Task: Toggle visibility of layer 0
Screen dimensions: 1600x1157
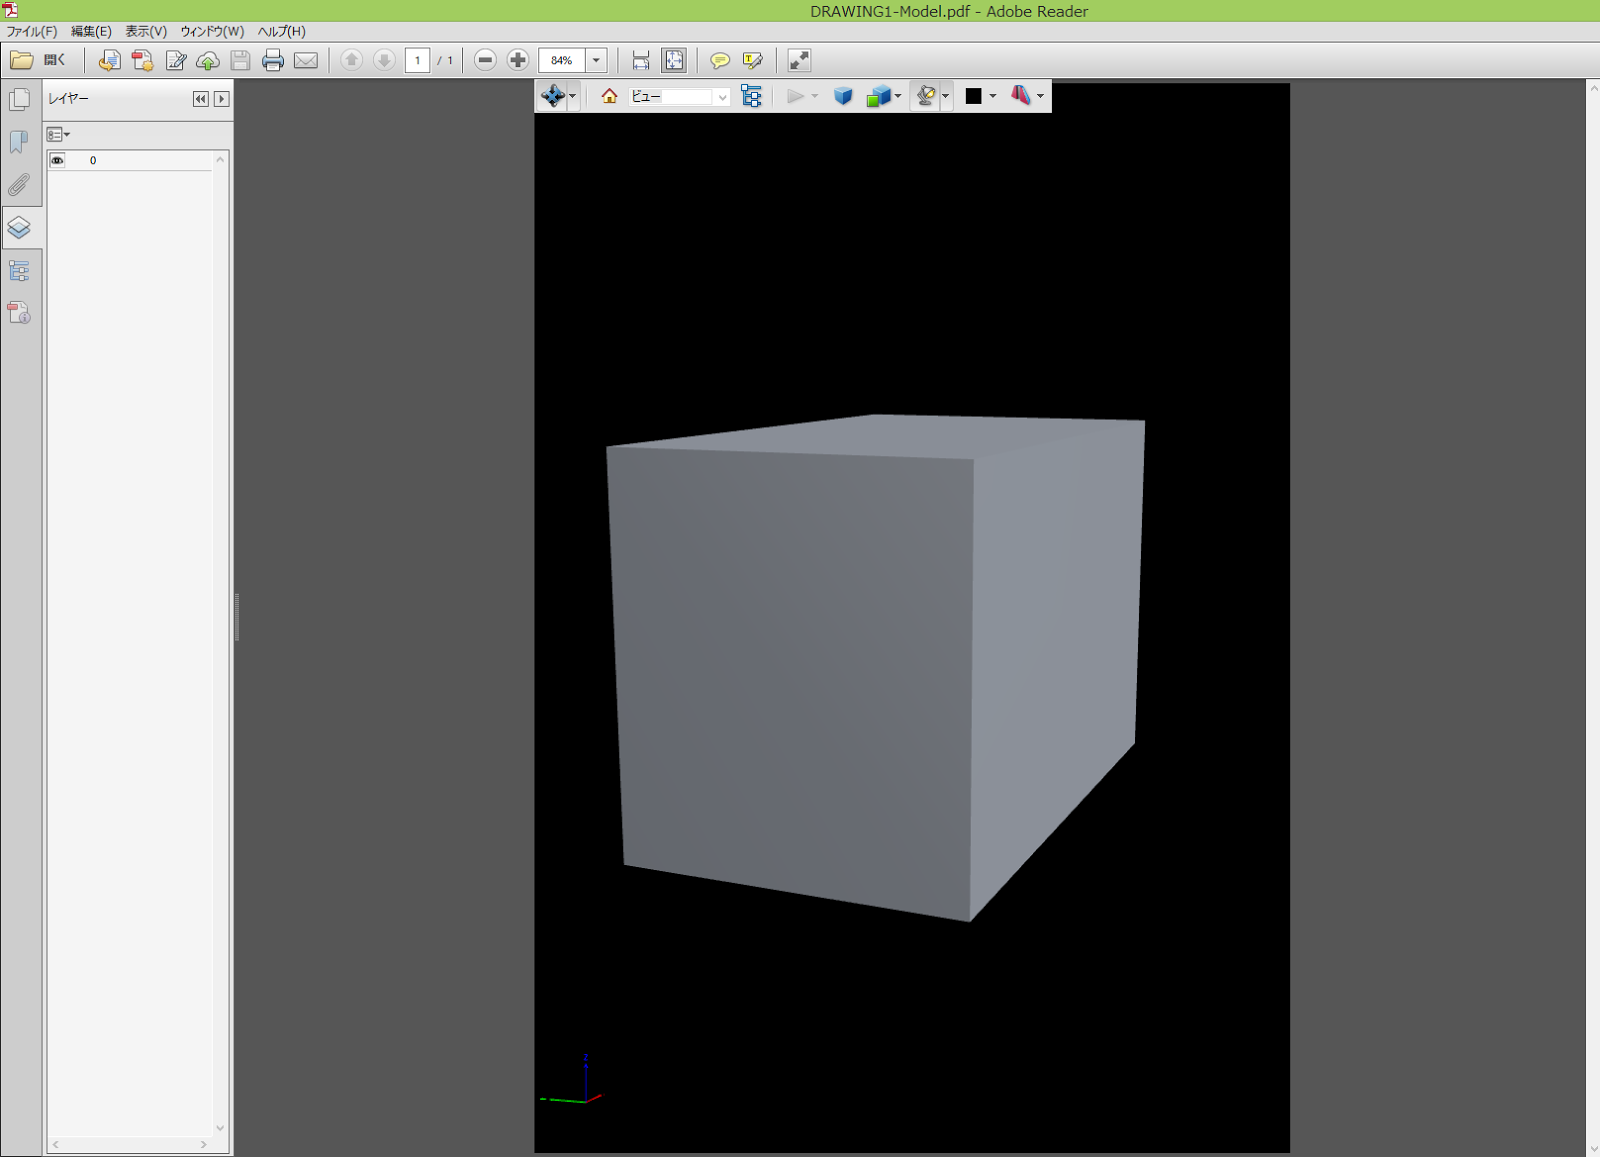Action: coord(58,160)
